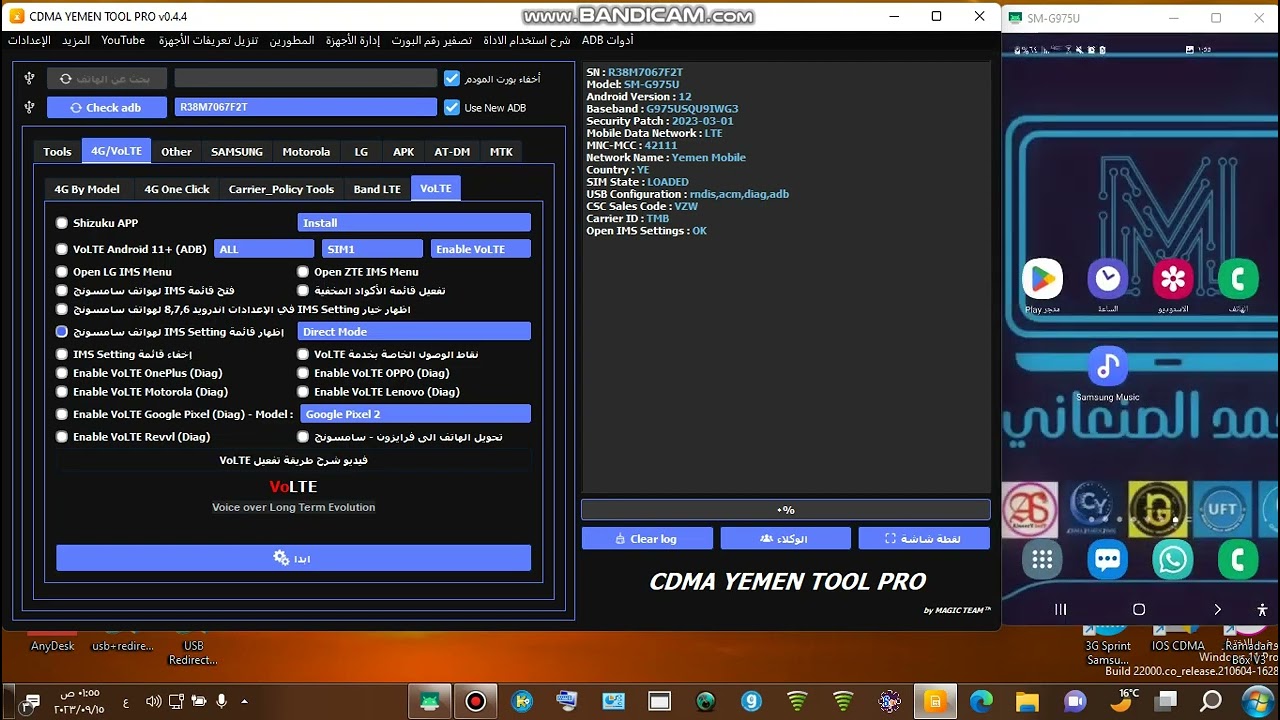
Task: Open the Direct Mode dropdown
Action: click(x=414, y=331)
